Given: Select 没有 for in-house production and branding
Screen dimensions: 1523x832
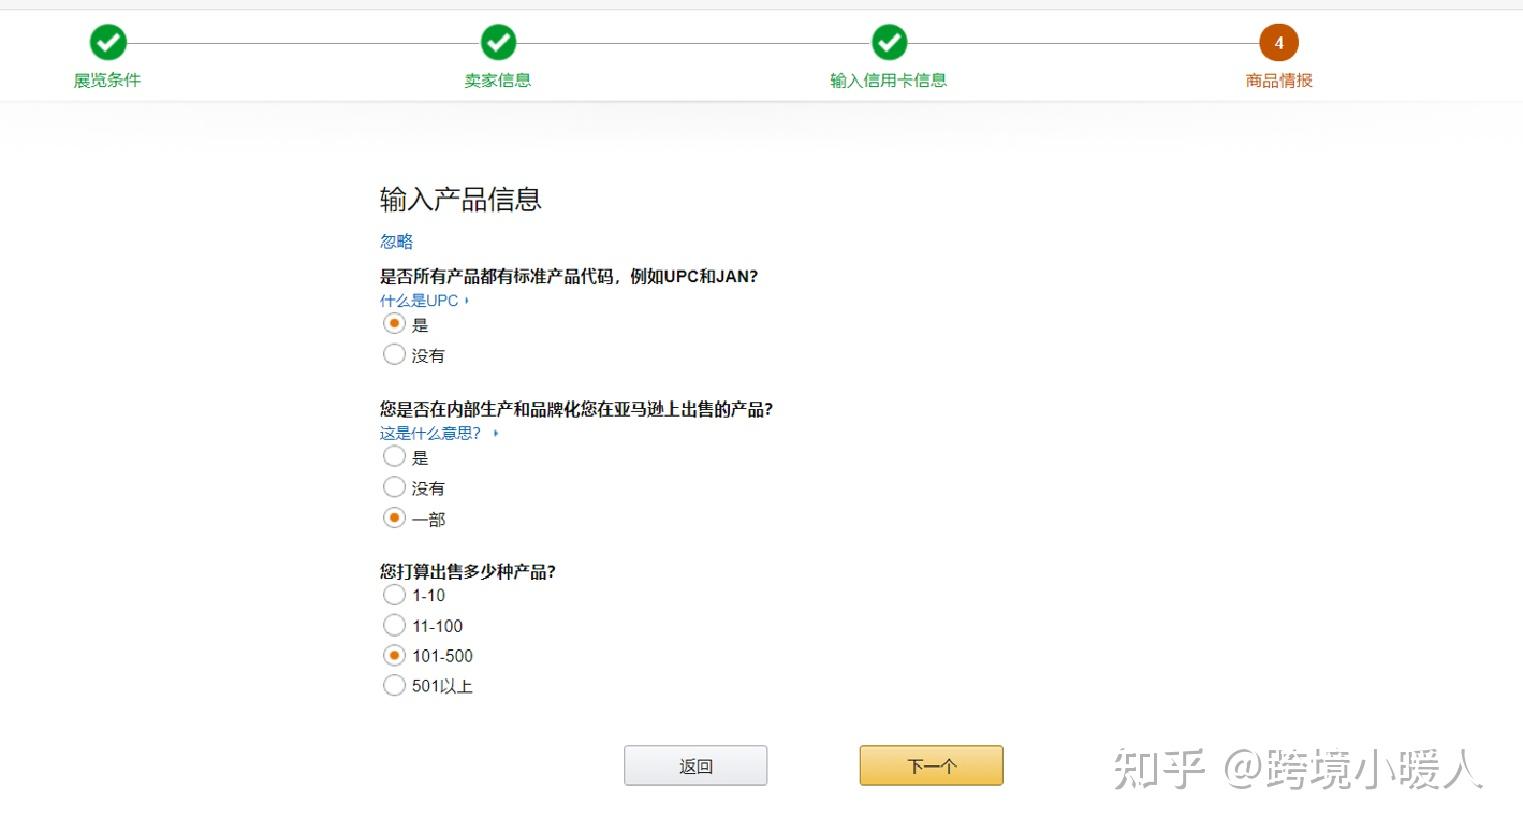Looking at the screenshot, I should [394, 487].
